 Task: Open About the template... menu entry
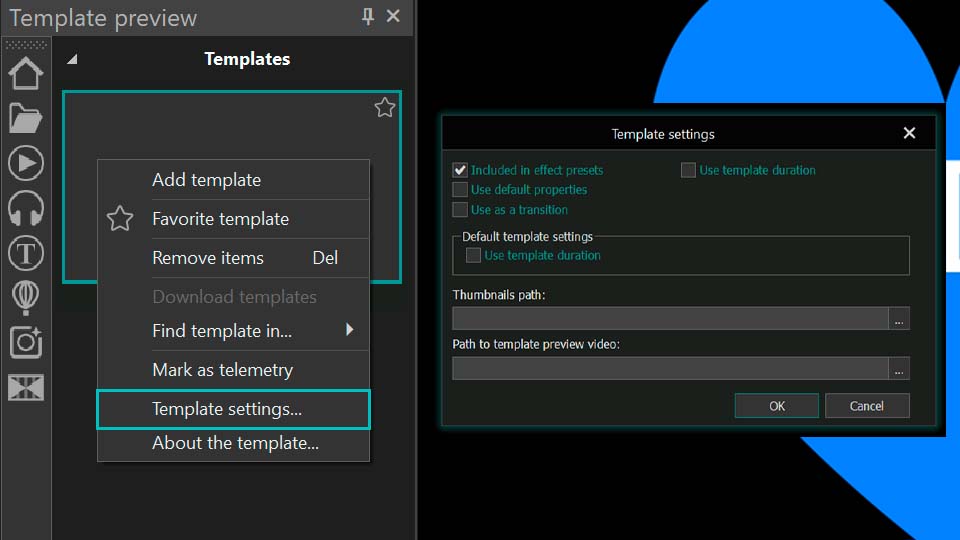point(233,443)
